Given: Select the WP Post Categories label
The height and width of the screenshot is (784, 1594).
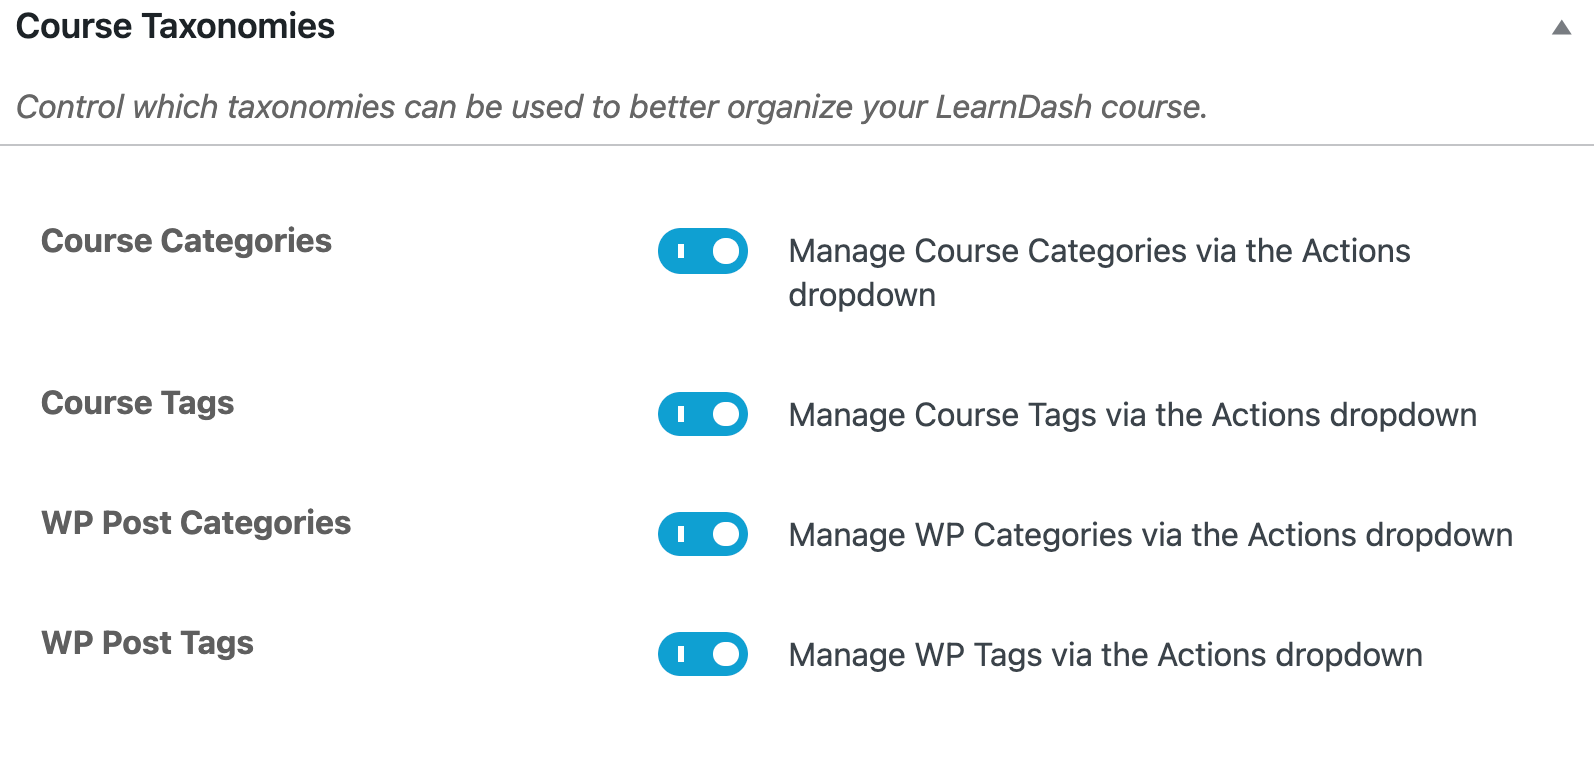Looking at the screenshot, I should (x=196, y=523).
